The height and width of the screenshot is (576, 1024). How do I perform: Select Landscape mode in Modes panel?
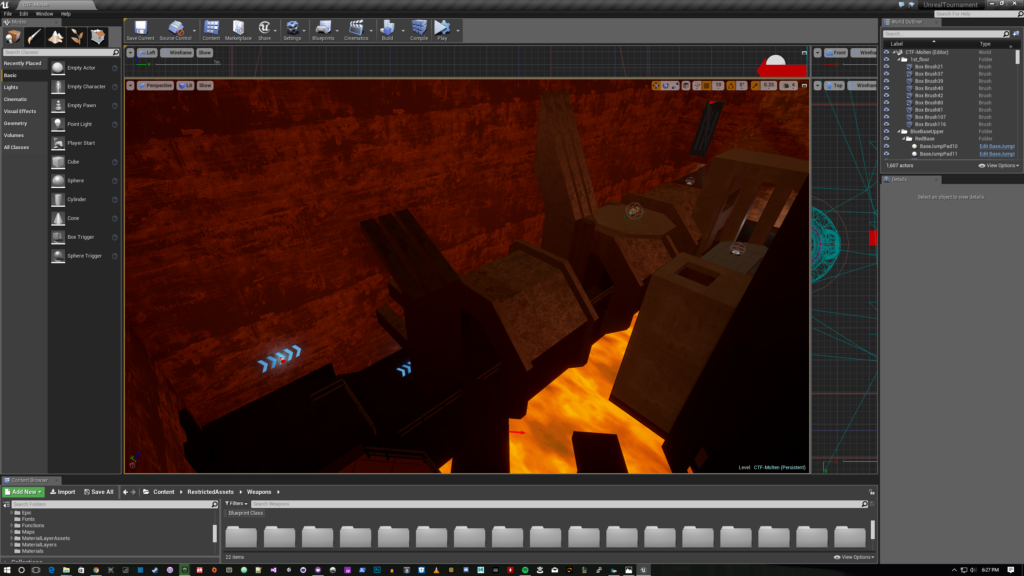pyautogui.click(x=56, y=37)
